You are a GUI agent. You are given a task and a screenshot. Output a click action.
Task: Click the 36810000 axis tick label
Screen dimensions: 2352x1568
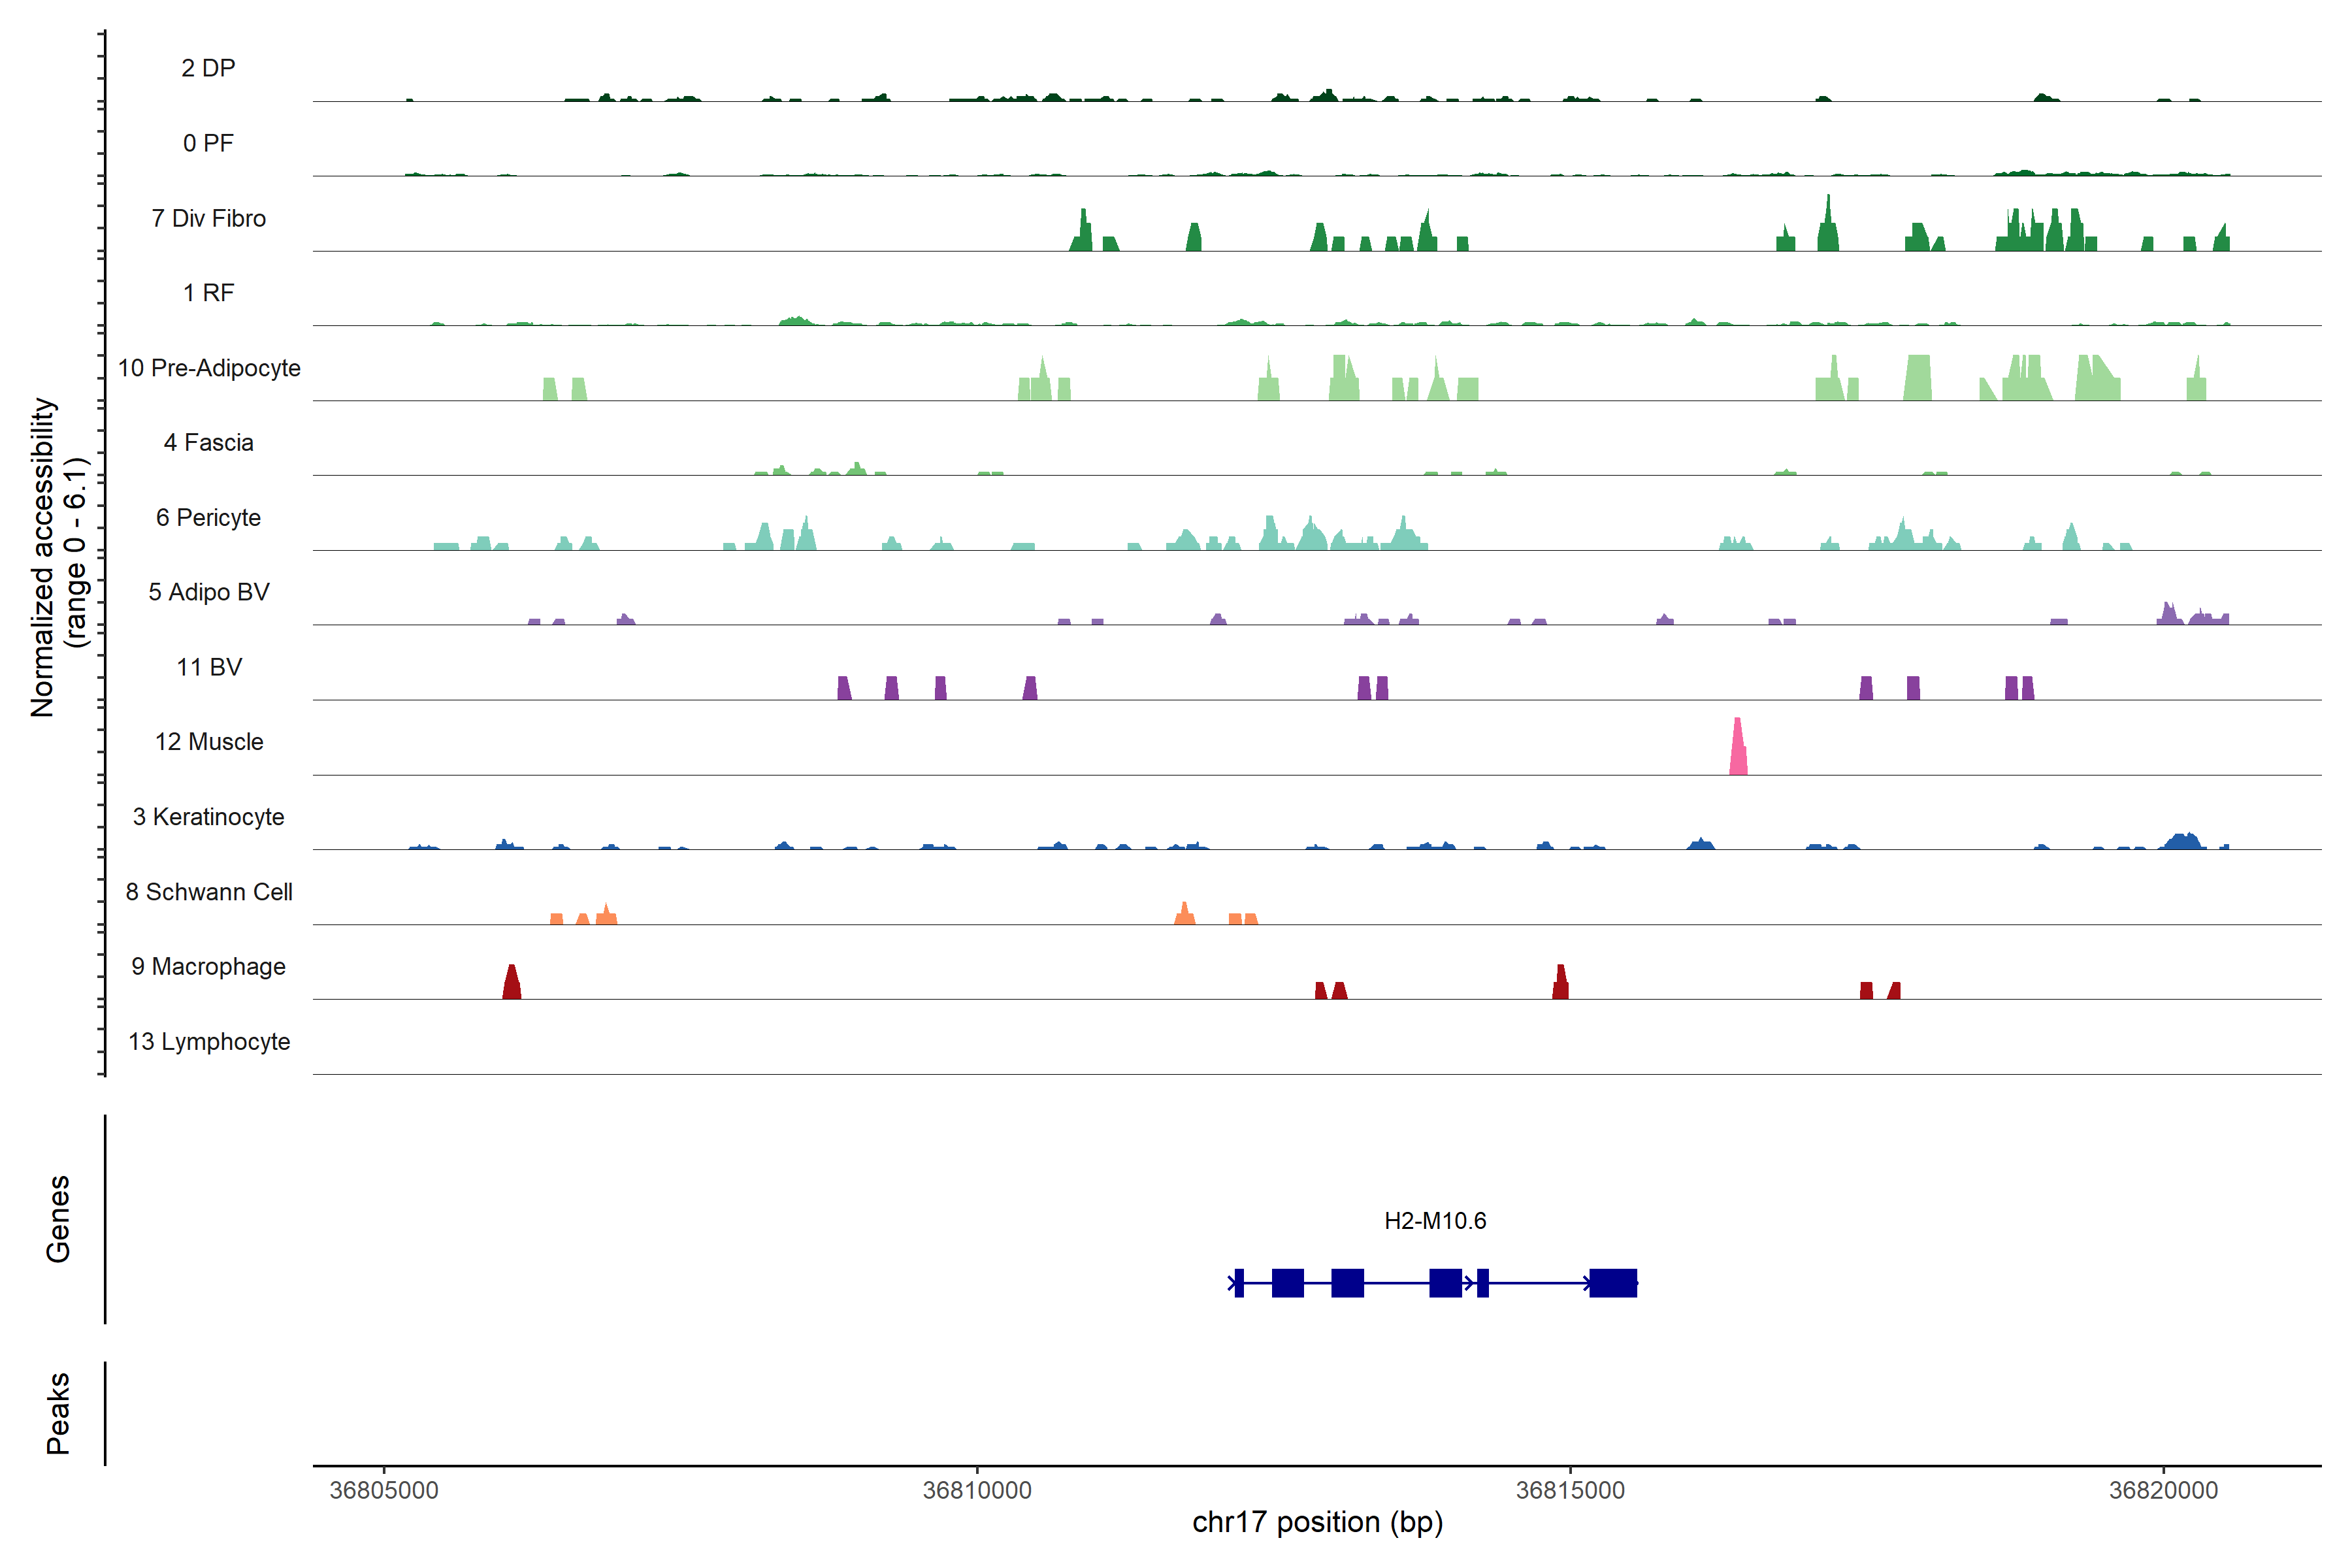(977, 1491)
